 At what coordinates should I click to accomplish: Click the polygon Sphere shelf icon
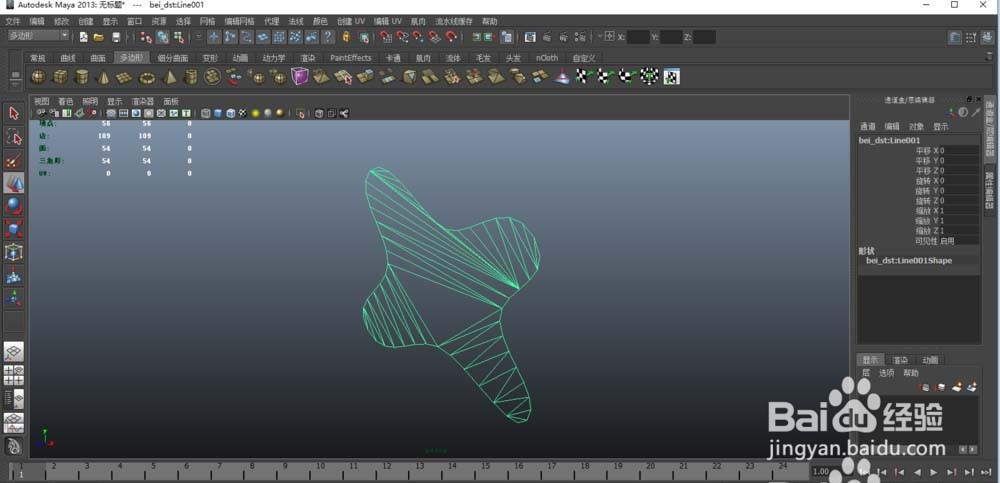[x=39, y=77]
